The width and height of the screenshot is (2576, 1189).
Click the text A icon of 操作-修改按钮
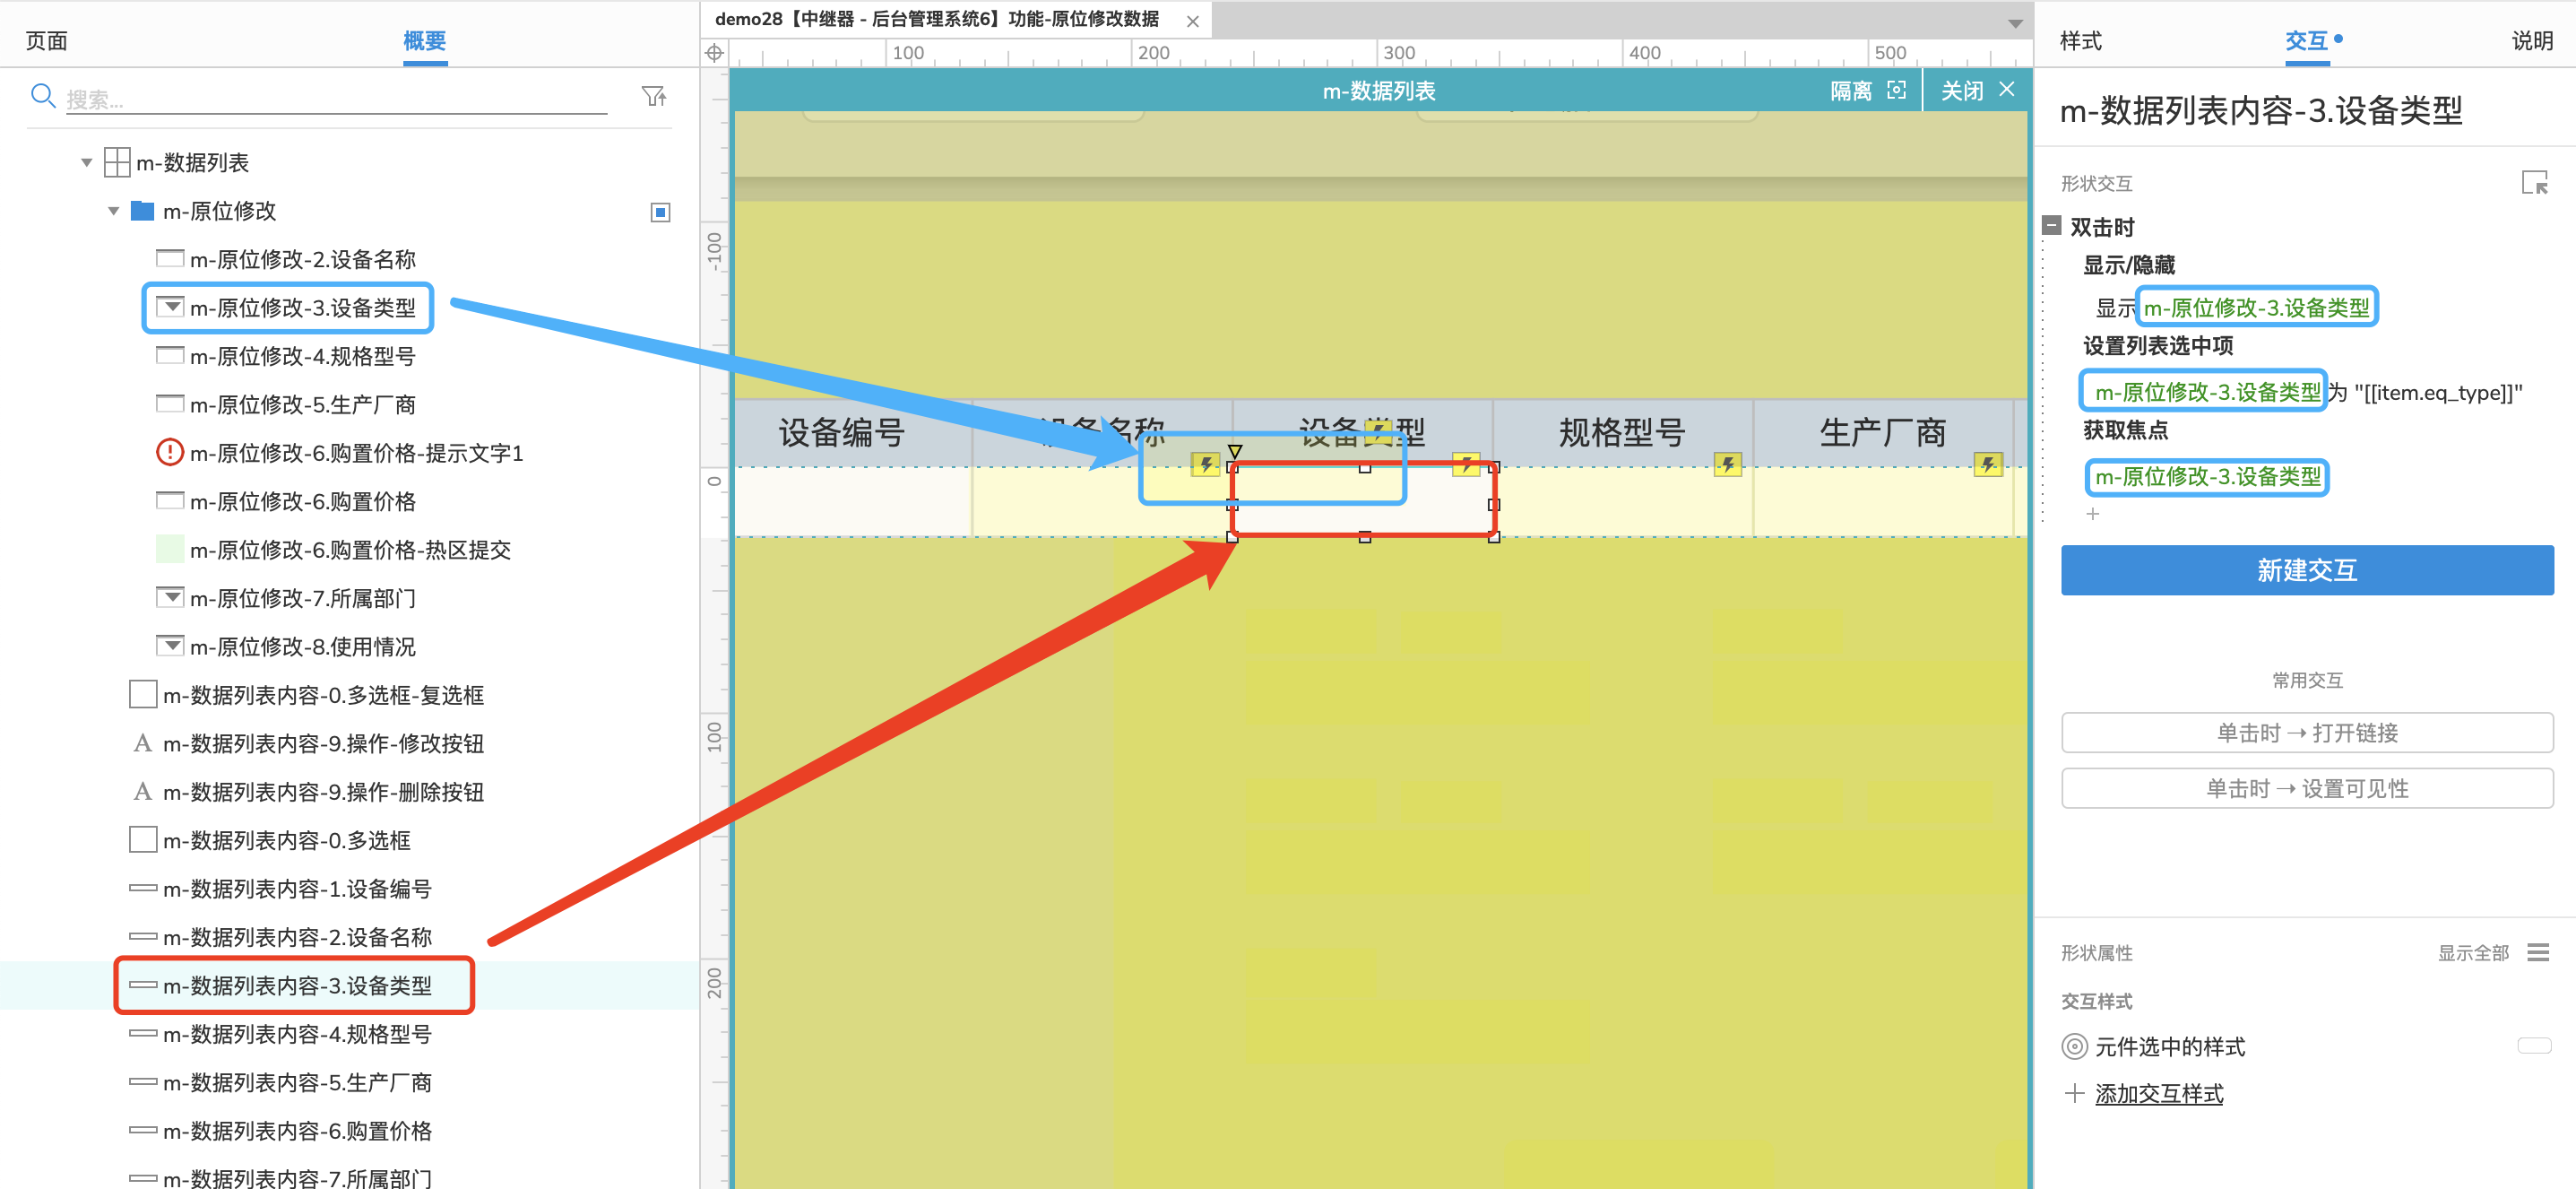(143, 743)
